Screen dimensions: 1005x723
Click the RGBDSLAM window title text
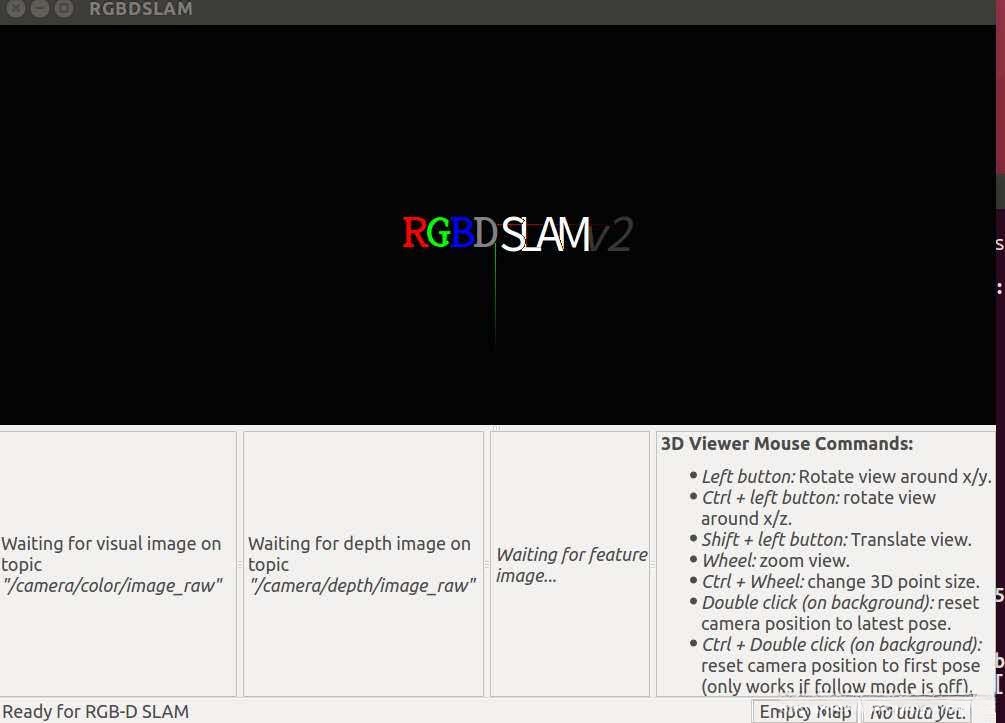pyautogui.click(x=140, y=9)
